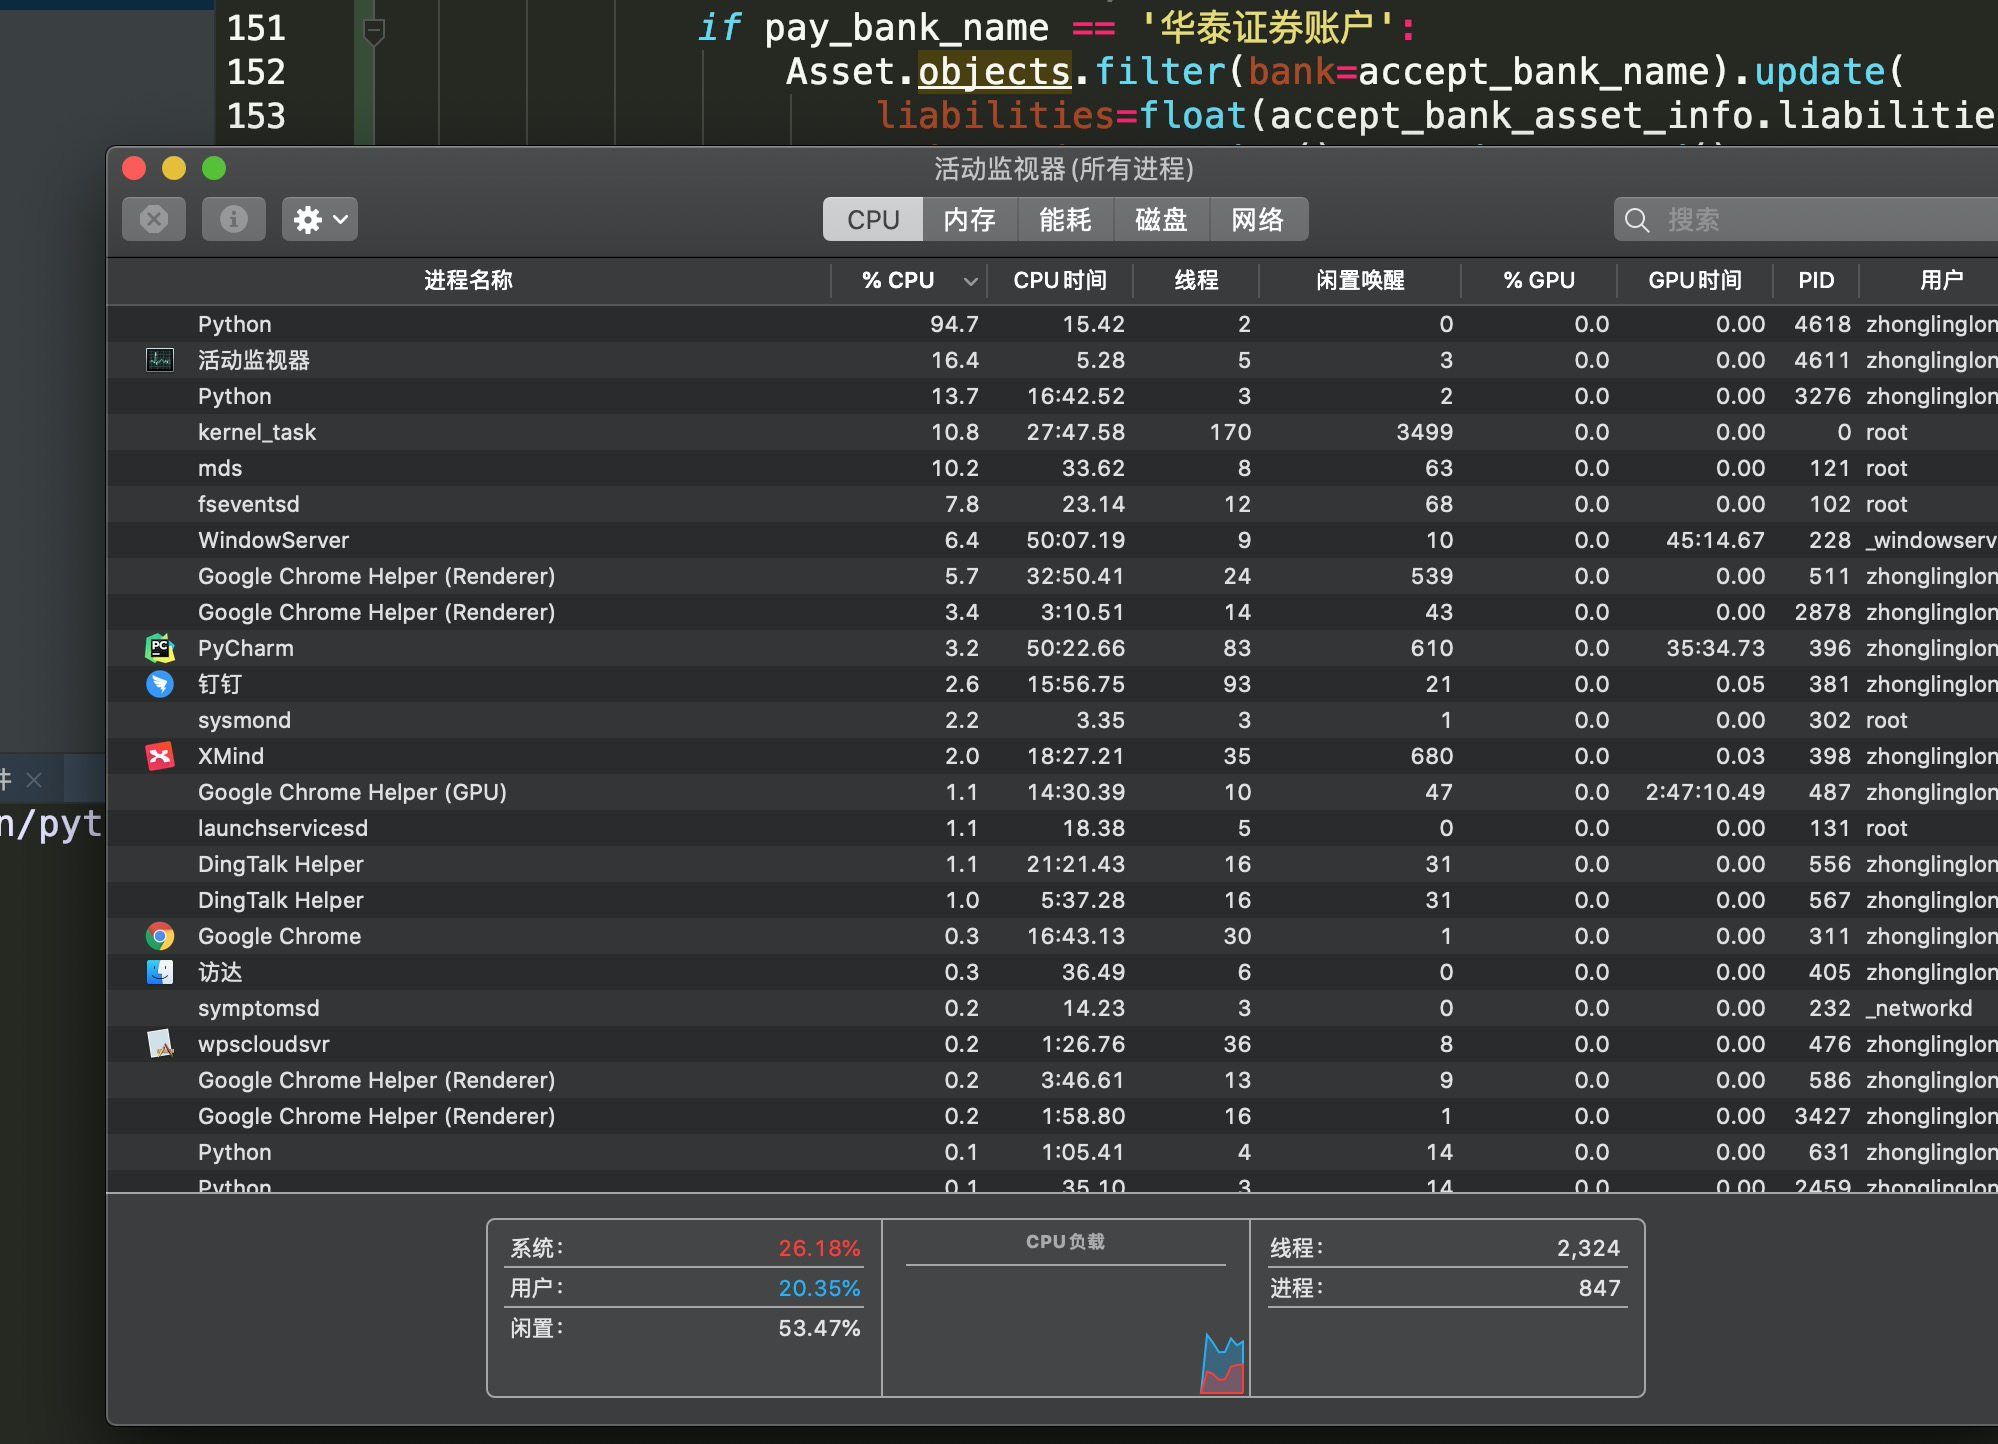
Task: Select Chrome Helper (Renderer) with PID 3427
Action: click(1052, 1116)
